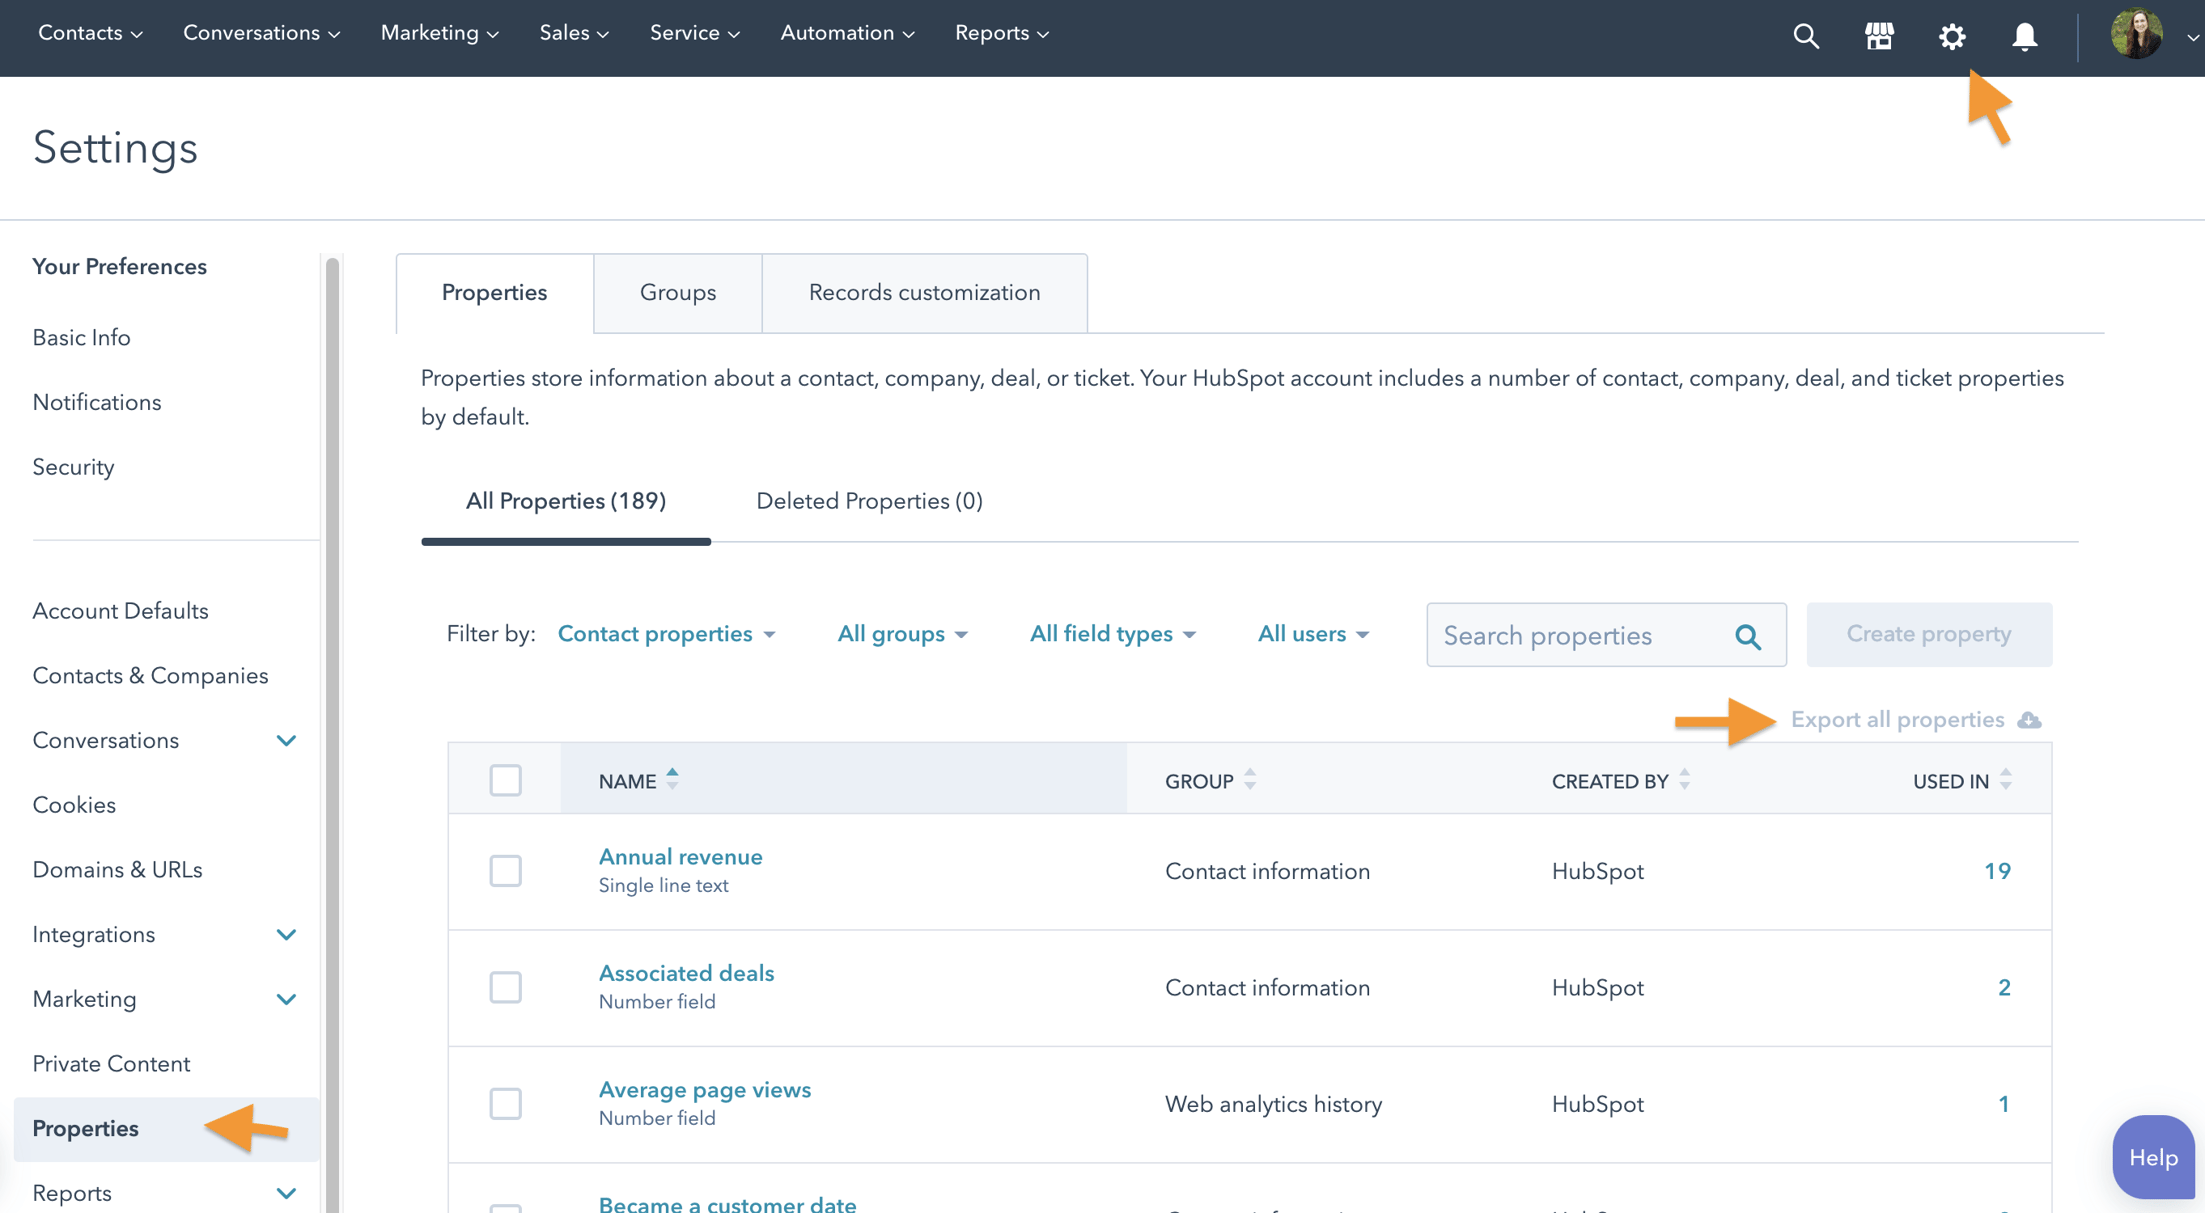Open the Associated deals property link
Image resolution: width=2205 pixels, height=1213 pixels.
point(686,972)
